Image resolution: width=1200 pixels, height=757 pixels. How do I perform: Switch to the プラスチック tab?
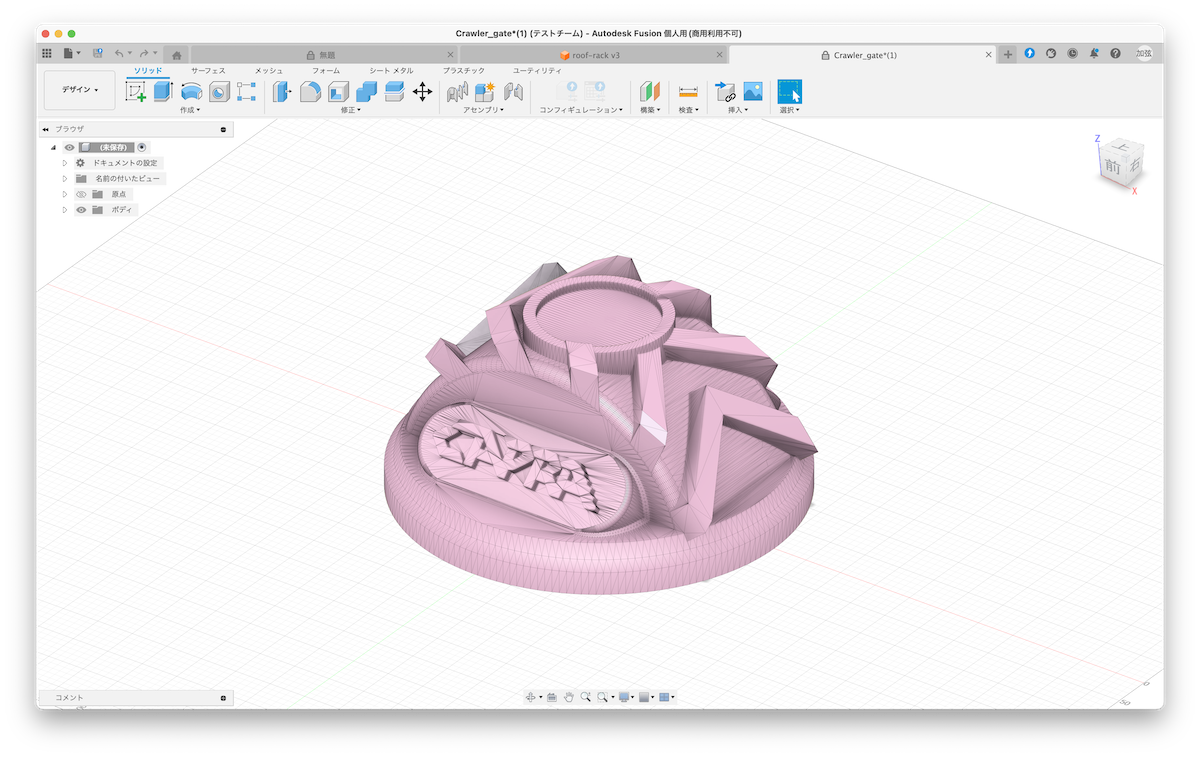point(464,71)
